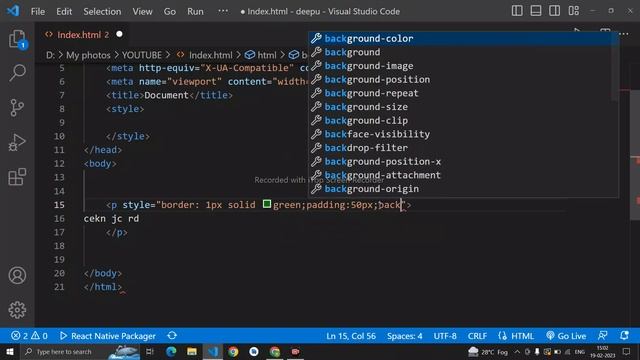The image size is (640, 360).
Task: Open the Manage settings gear
Action: (x=17, y=310)
